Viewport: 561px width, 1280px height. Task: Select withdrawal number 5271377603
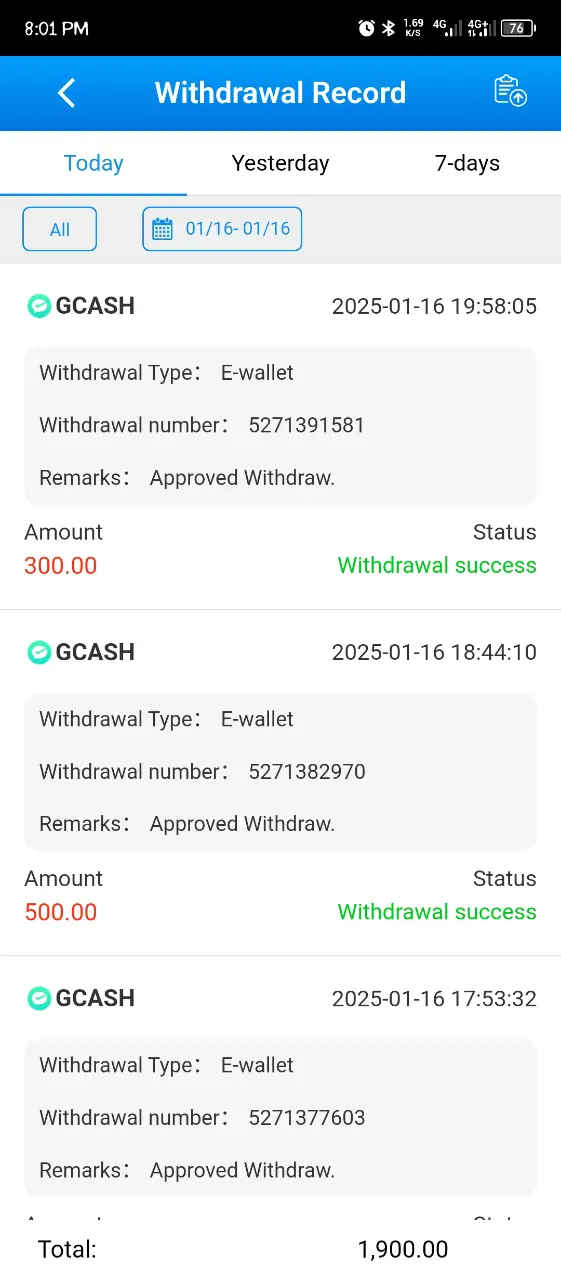tap(307, 1117)
